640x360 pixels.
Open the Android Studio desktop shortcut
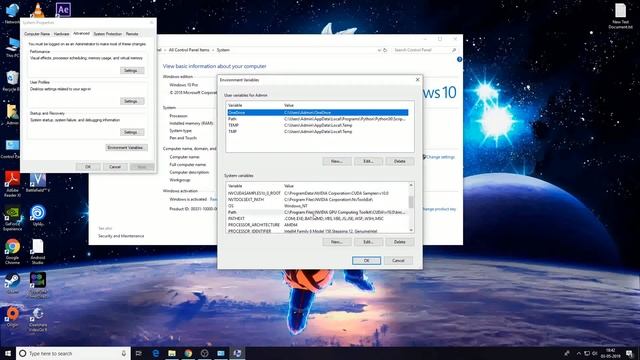38,252
